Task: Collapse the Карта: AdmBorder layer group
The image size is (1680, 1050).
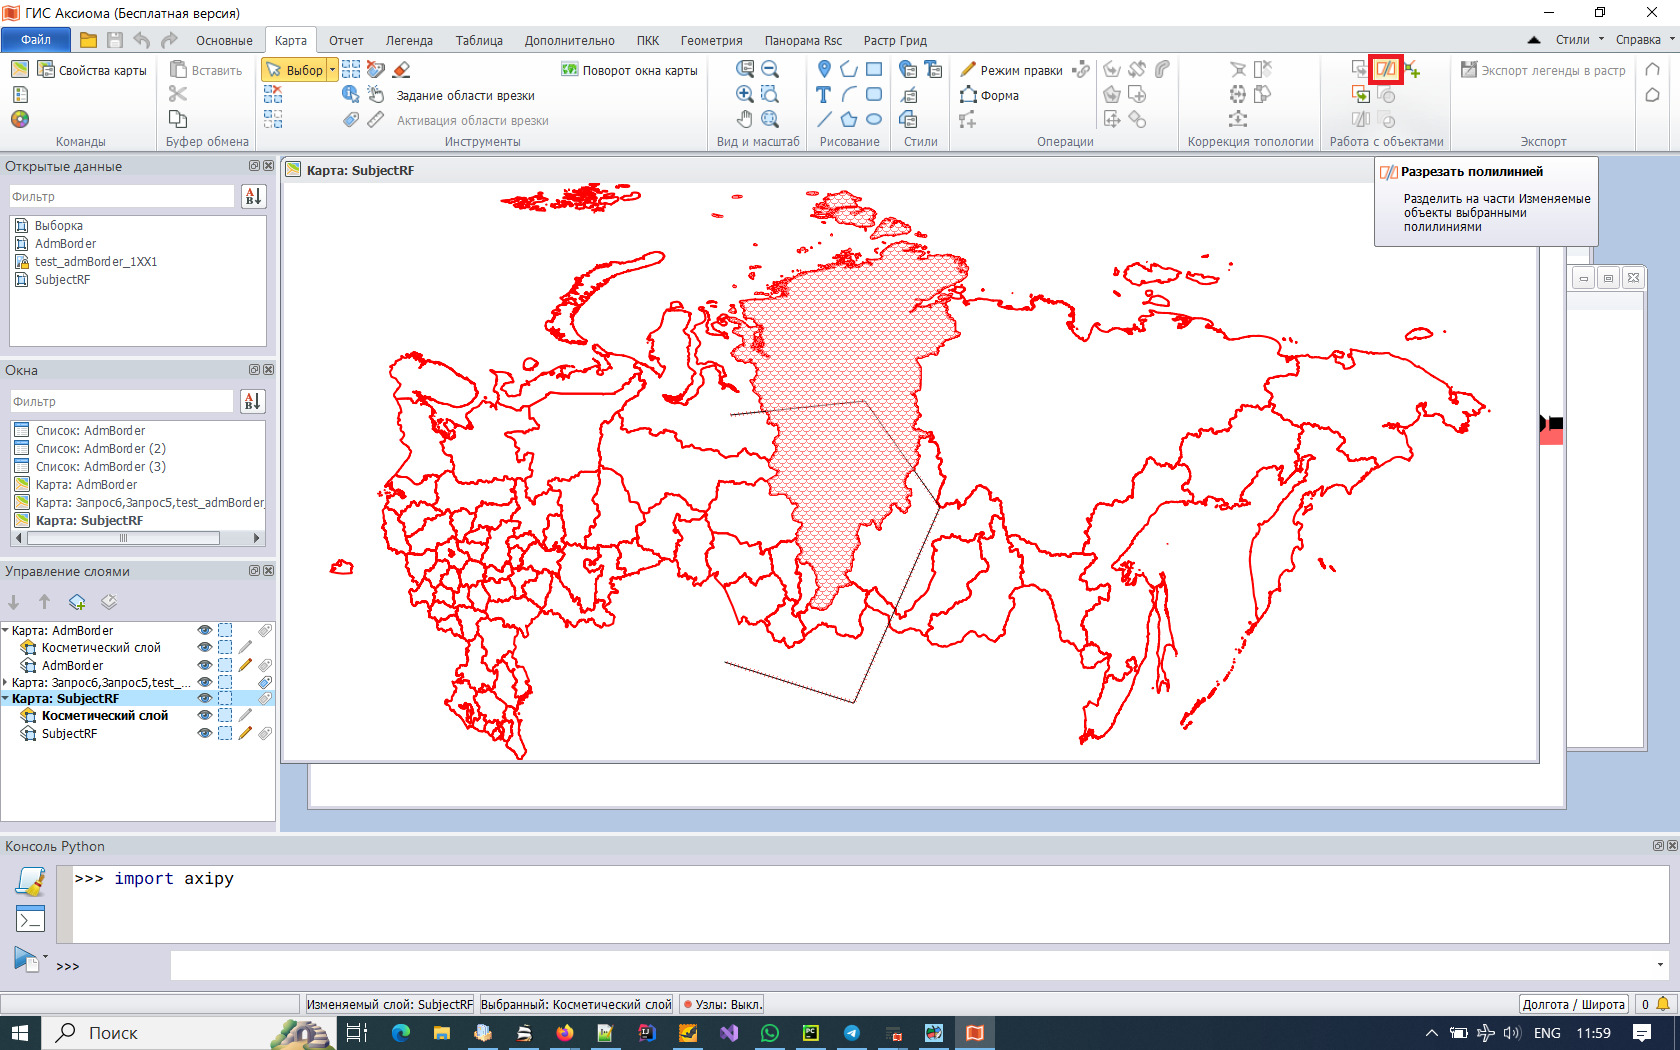Action: pyautogui.click(x=6, y=631)
